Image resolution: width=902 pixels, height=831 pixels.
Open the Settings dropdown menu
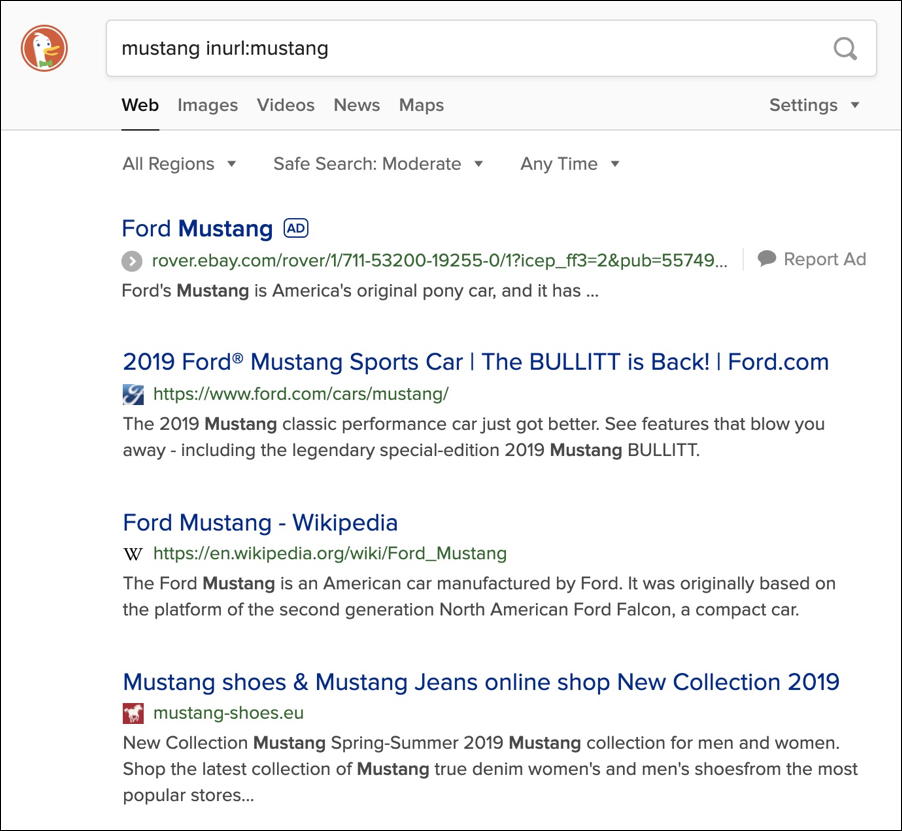(x=815, y=105)
